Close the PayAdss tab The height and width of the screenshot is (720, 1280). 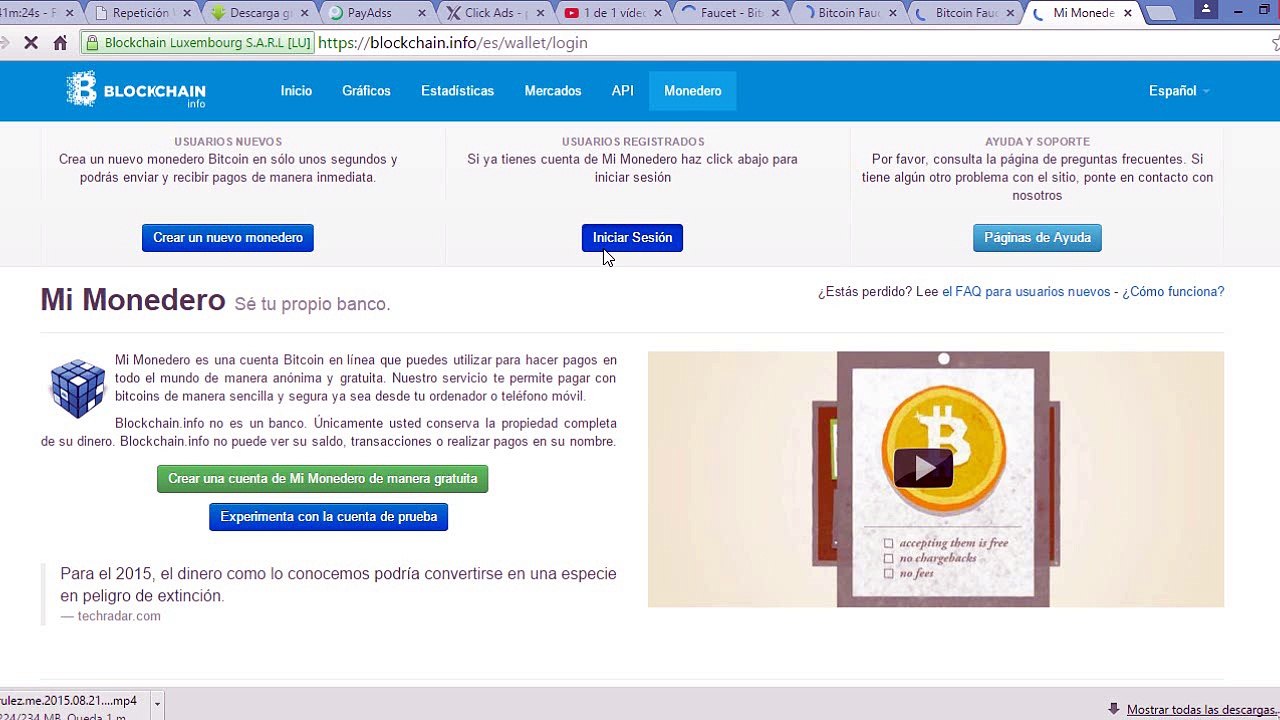click(x=422, y=13)
